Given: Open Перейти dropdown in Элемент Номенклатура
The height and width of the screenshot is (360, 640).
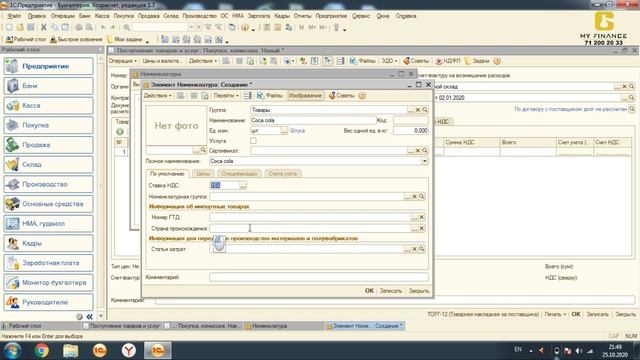Looking at the screenshot, I should (226, 96).
